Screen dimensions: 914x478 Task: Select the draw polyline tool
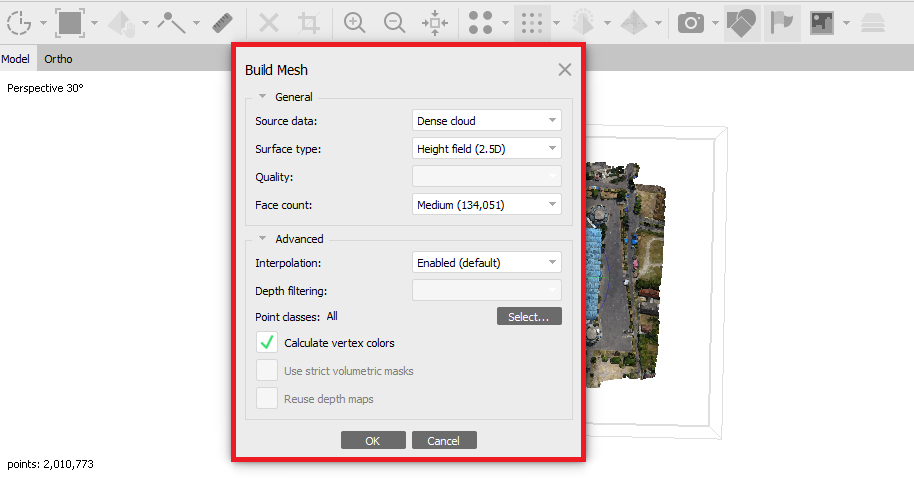coord(171,23)
